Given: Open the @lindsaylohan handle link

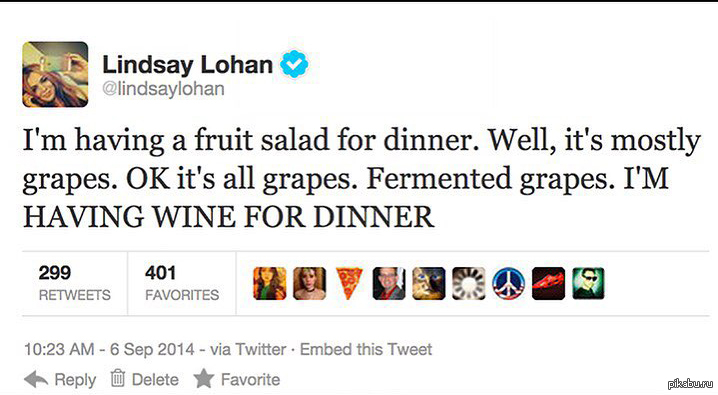Looking at the screenshot, I should click(x=163, y=88).
